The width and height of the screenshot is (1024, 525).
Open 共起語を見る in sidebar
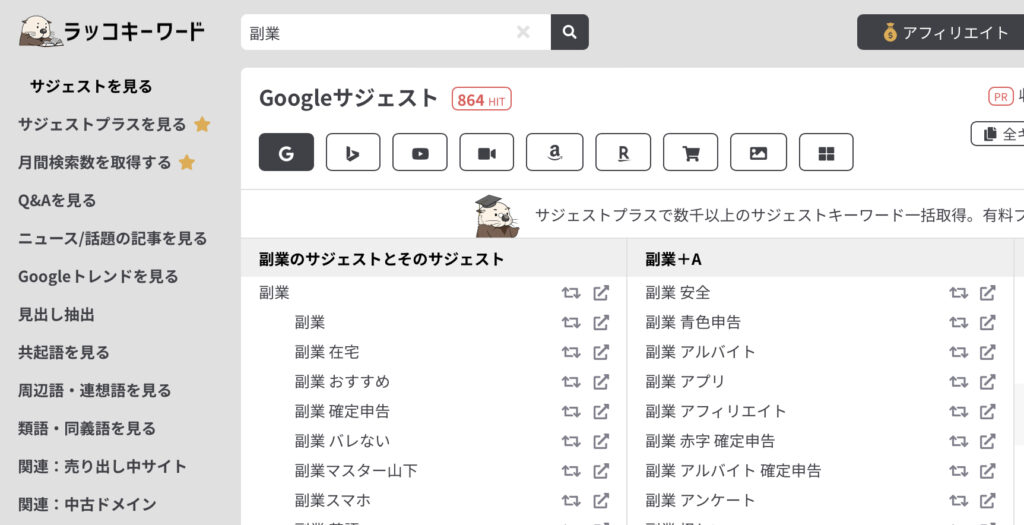click(x=63, y=352)
